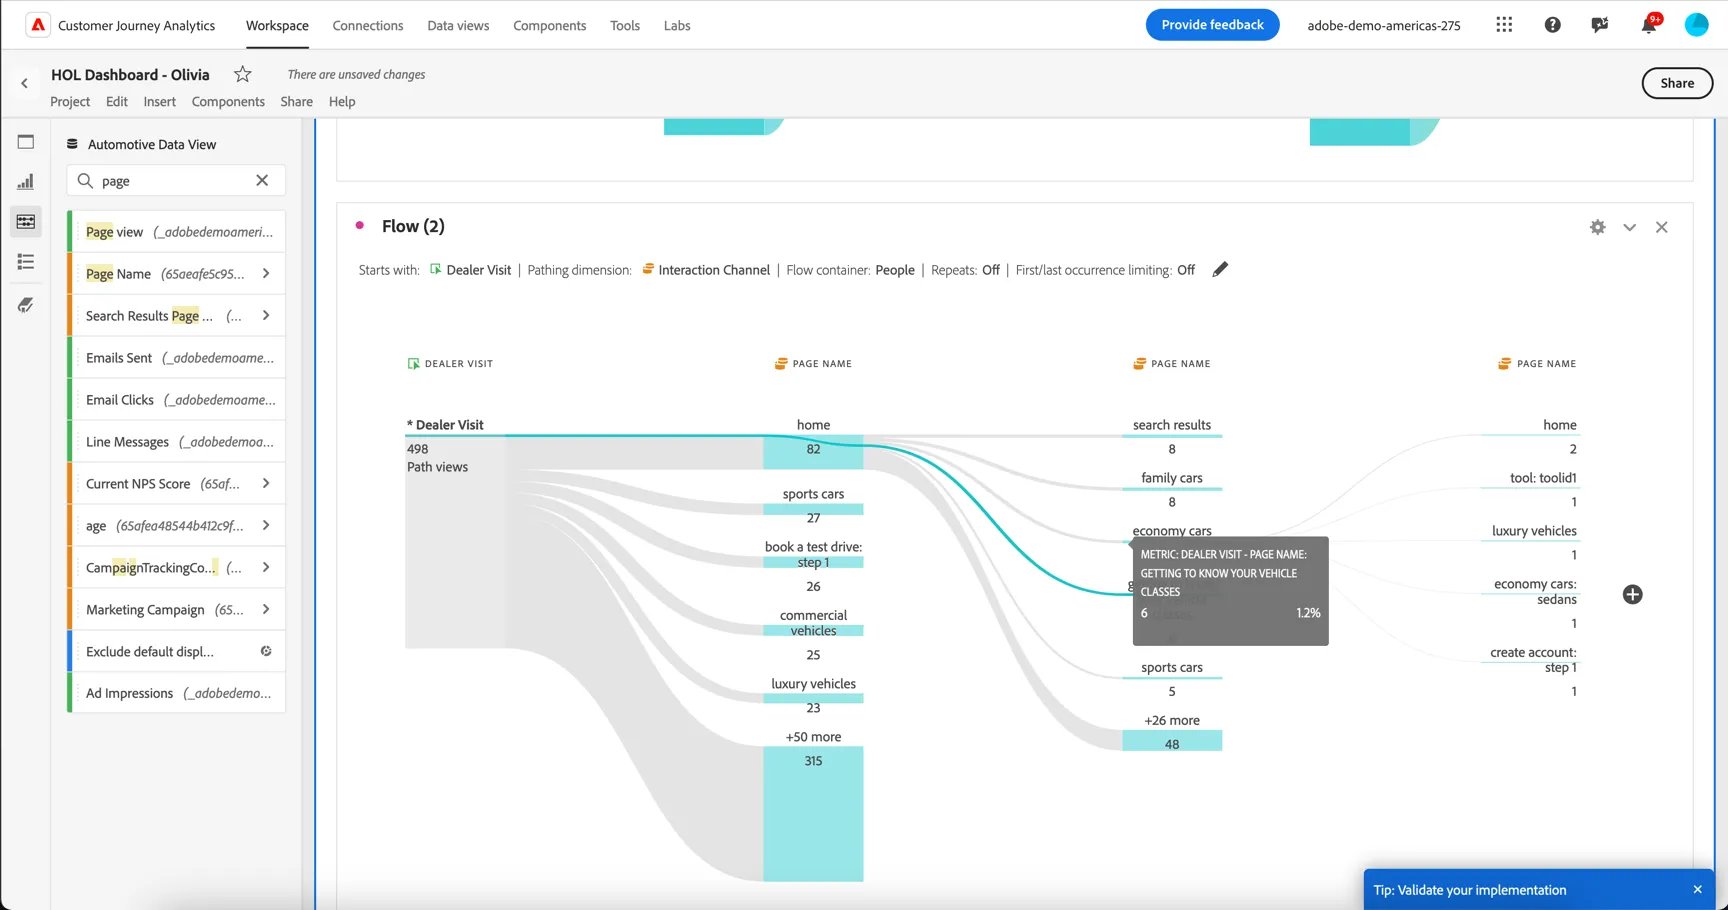Expand the Page Name dimension chevron
The height and width of the screenshot is (910, 1728).
click(266, 274)
